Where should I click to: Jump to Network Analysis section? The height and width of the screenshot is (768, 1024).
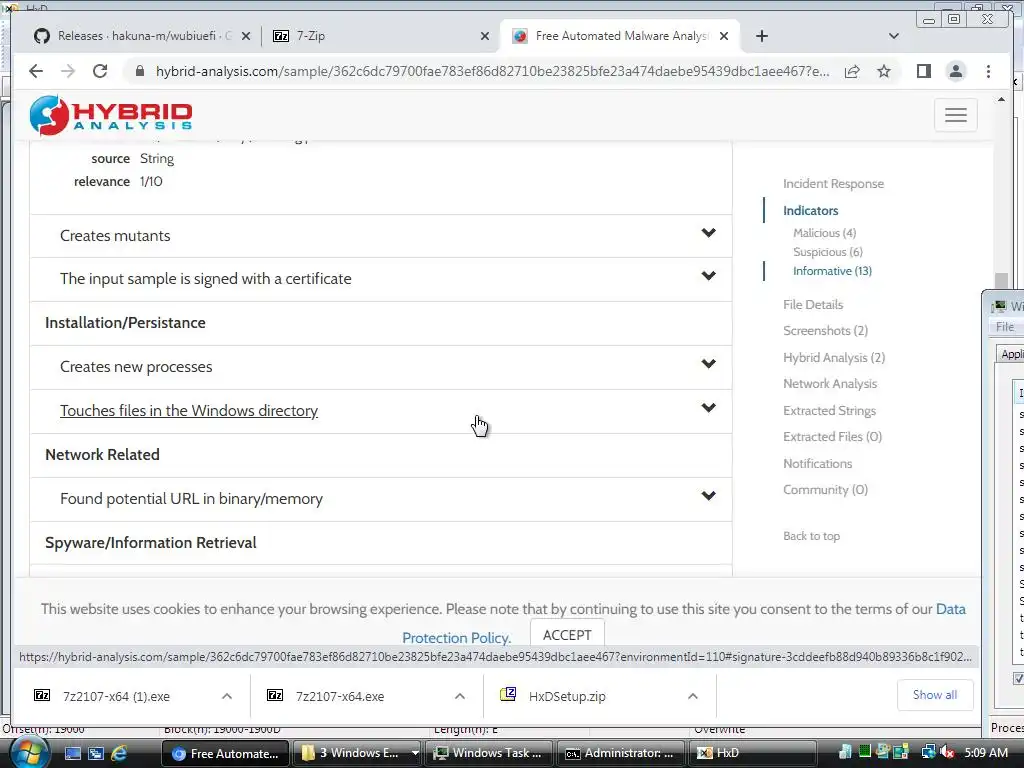[x=830, y=383]
